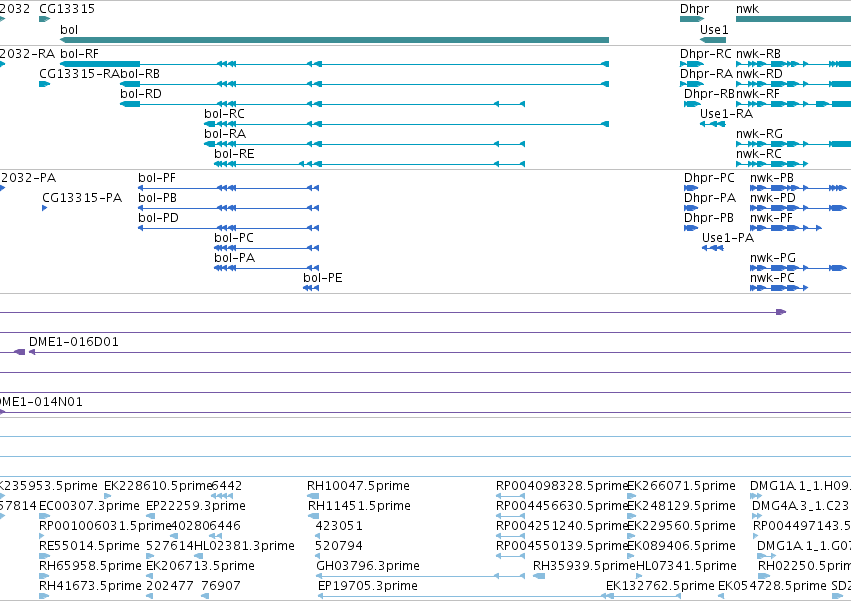Select EST label RH10047.5prime
The height and width of the screenshot is (601, 851).
[x=358, y=486]
